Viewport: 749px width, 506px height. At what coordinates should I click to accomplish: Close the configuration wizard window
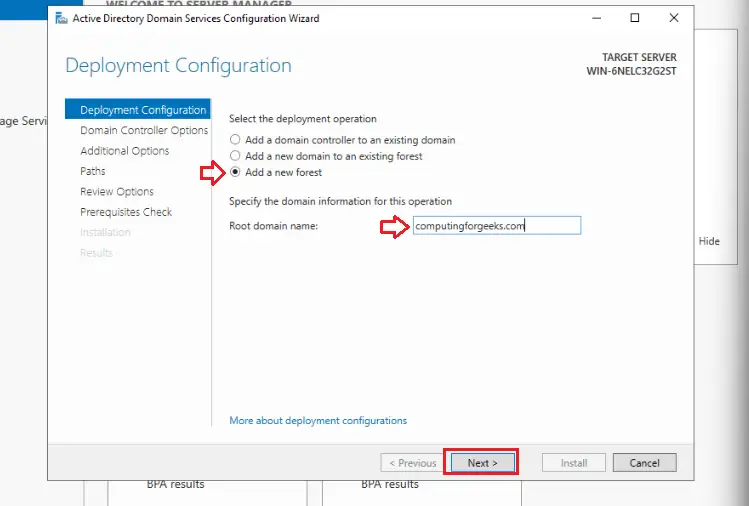(674, 18)
